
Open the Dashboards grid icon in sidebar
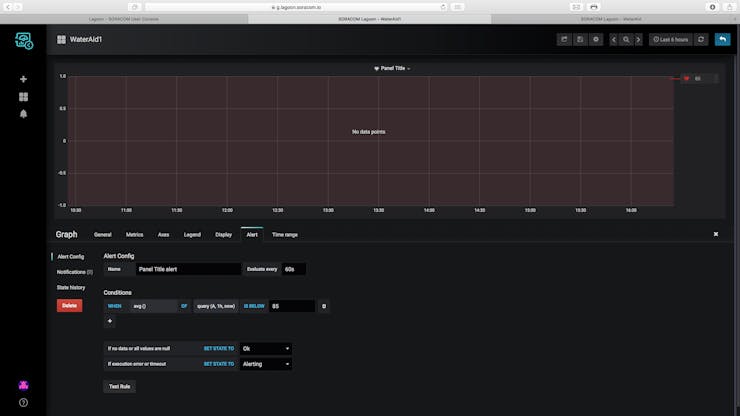point(23,96)
